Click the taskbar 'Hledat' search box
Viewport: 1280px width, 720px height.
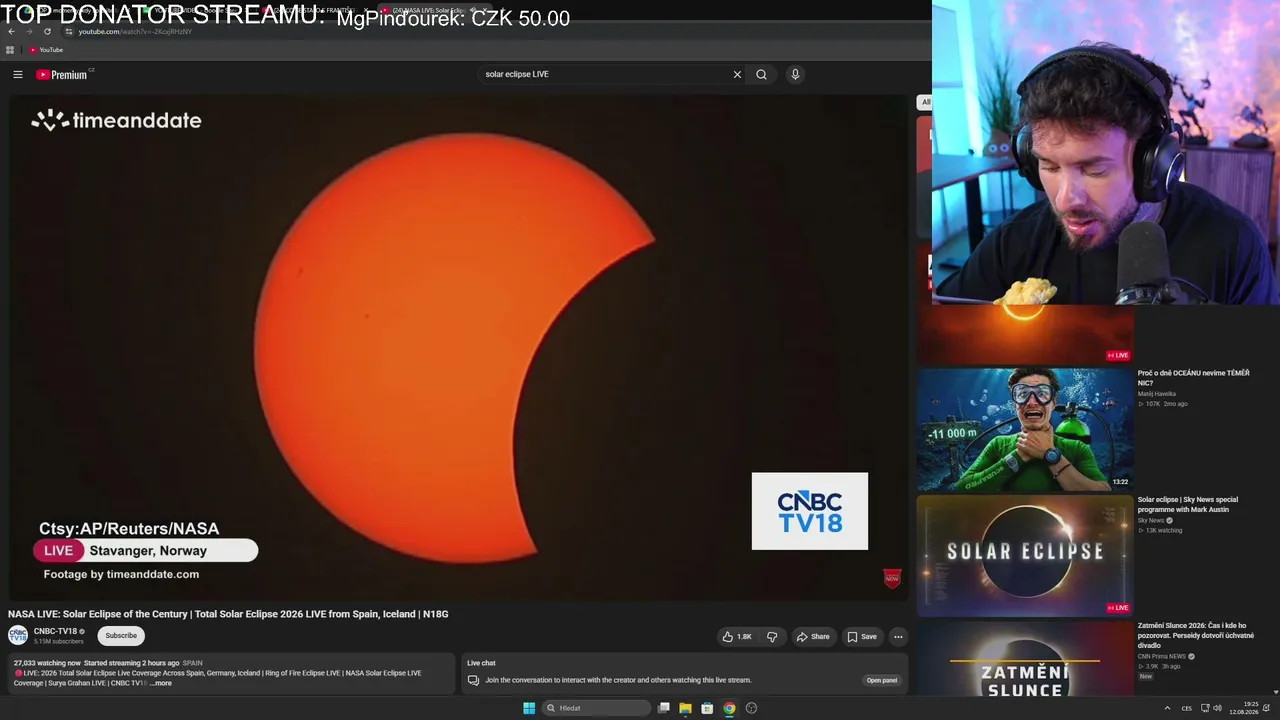point(596,708)
